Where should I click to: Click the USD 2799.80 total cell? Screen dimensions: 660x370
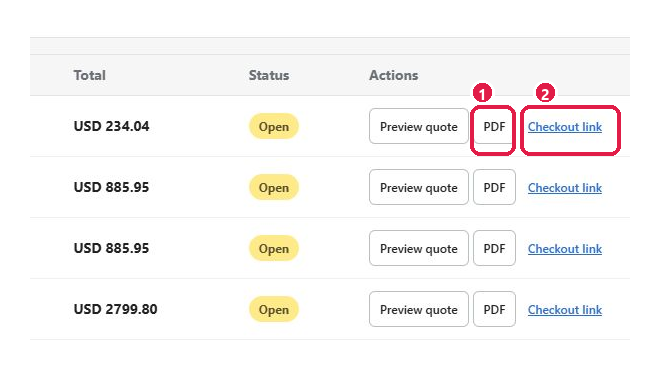[x=115, y=309]
